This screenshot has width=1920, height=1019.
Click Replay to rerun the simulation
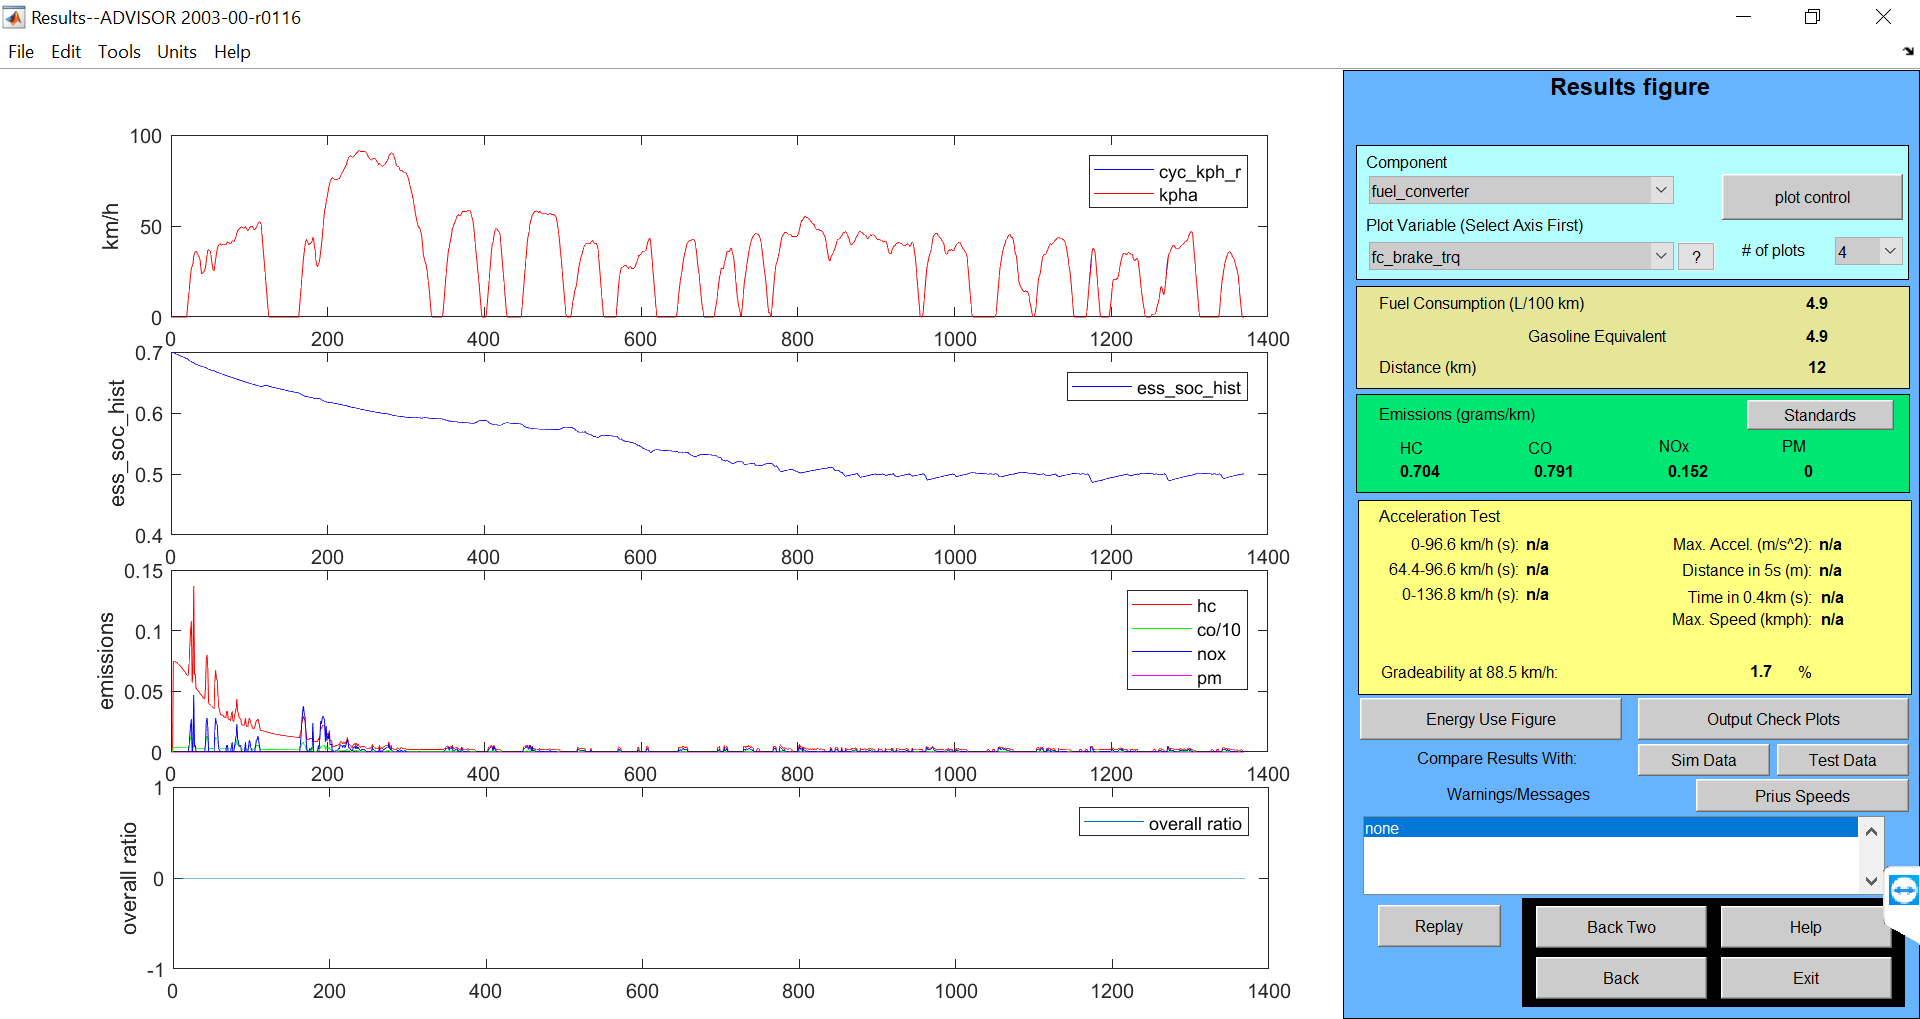point(1438,925)
